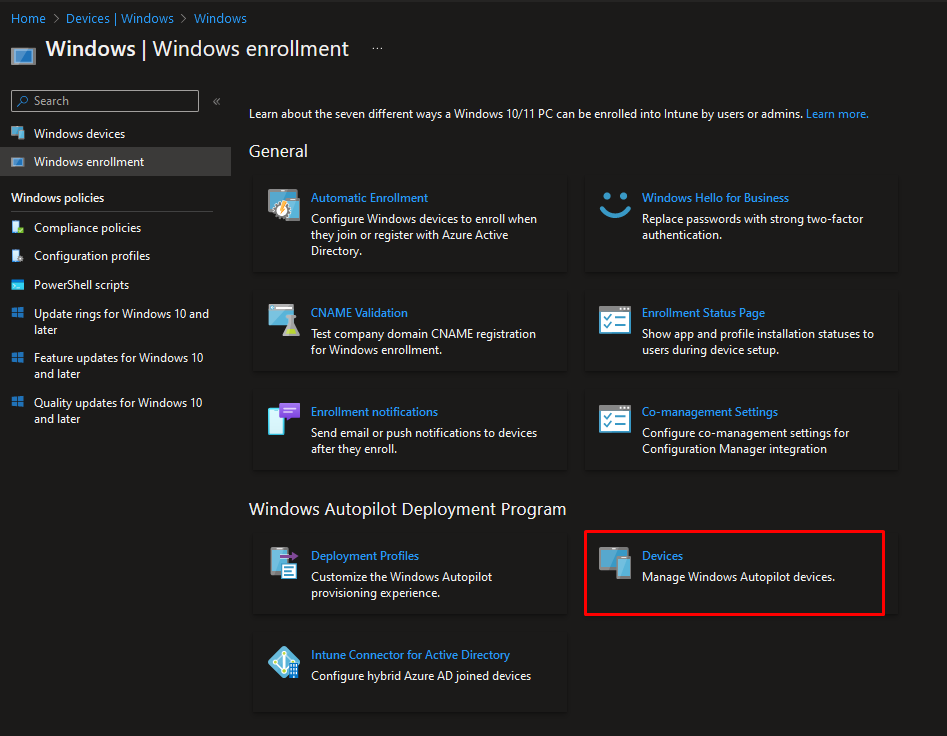Image resolution: width=947 pixels, height=736 pixels.
Task: Click 'Configure co-management settings' description text
Action: click(745, 441)
